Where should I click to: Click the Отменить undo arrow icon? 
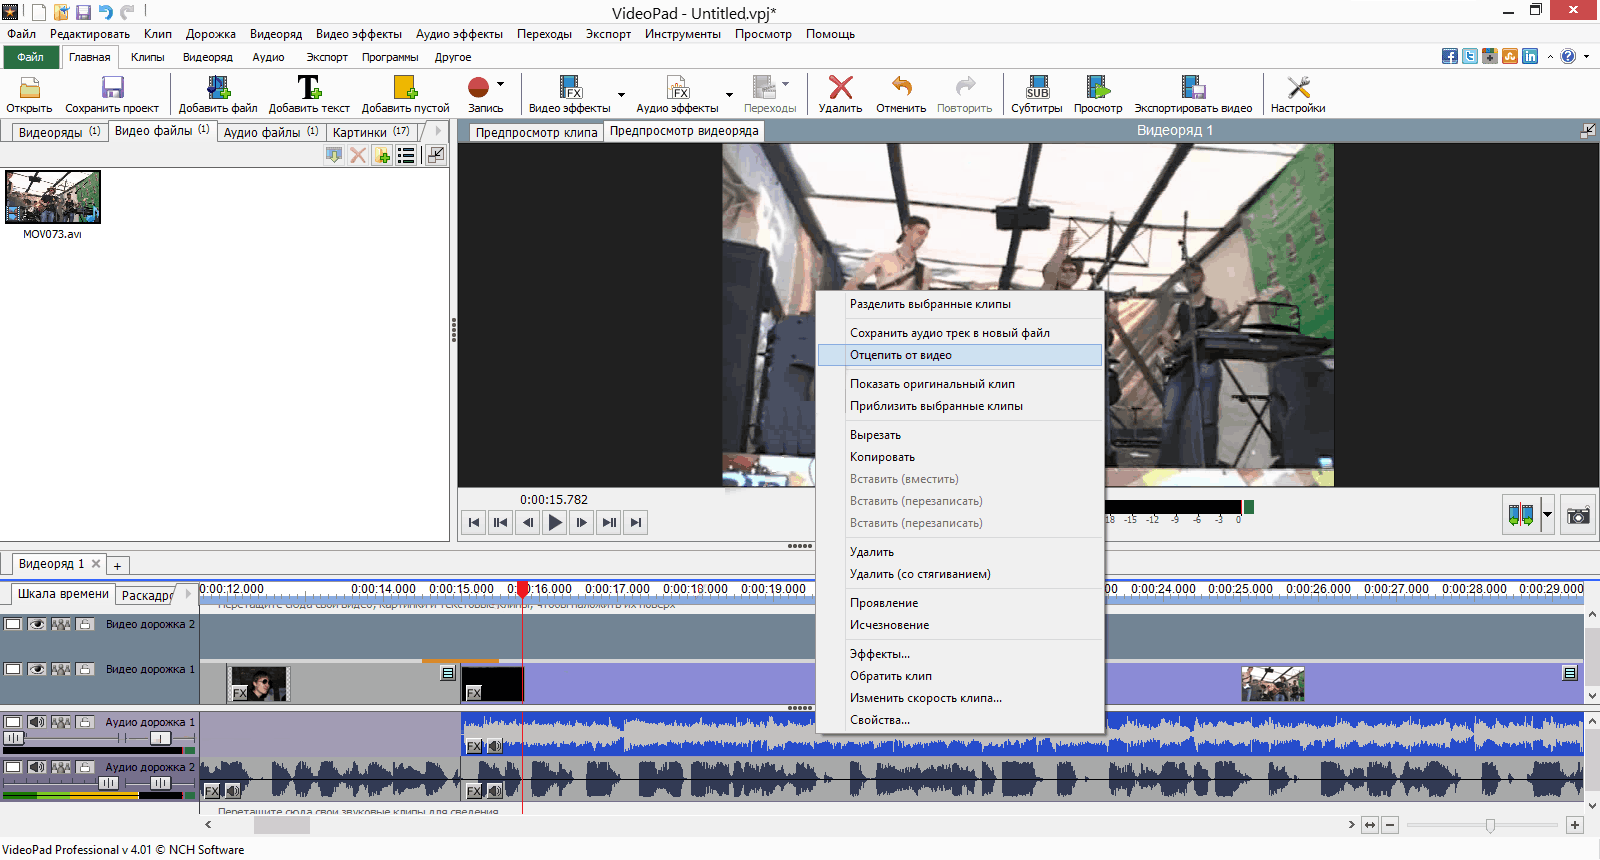(901, 88)
